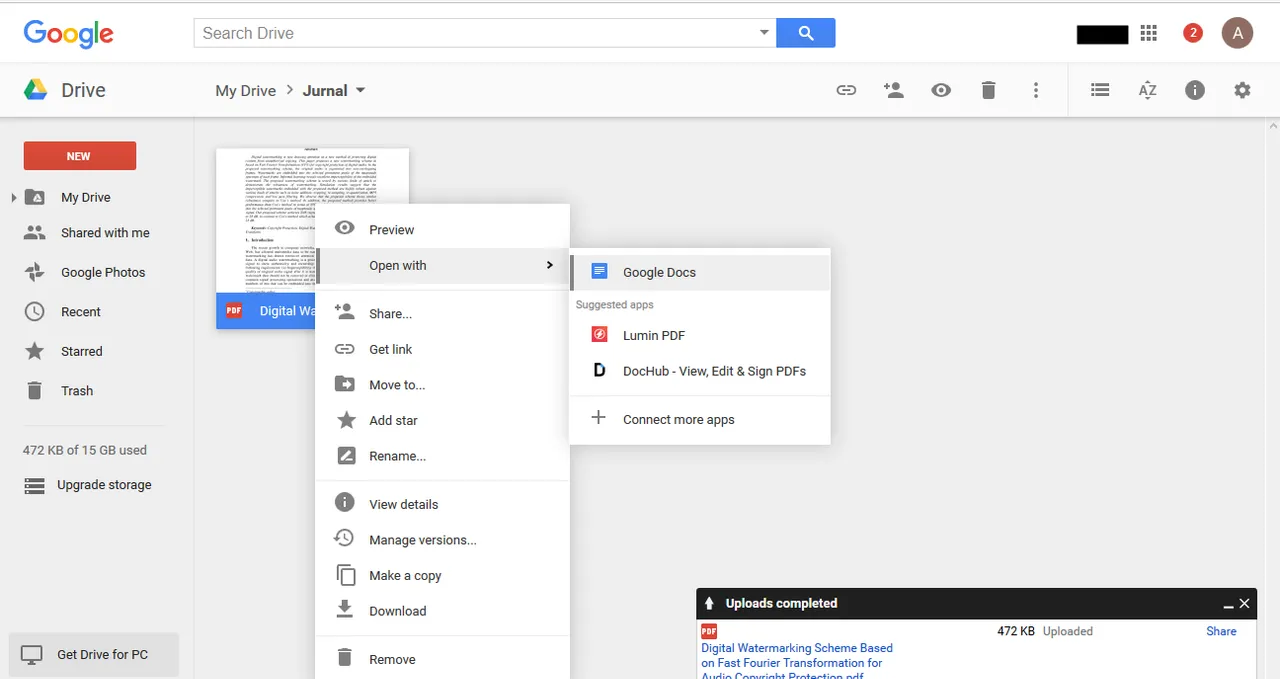Click the toolbar trash remove icon
Viewport: 1280px width, 679px height.
coord(988,90)
